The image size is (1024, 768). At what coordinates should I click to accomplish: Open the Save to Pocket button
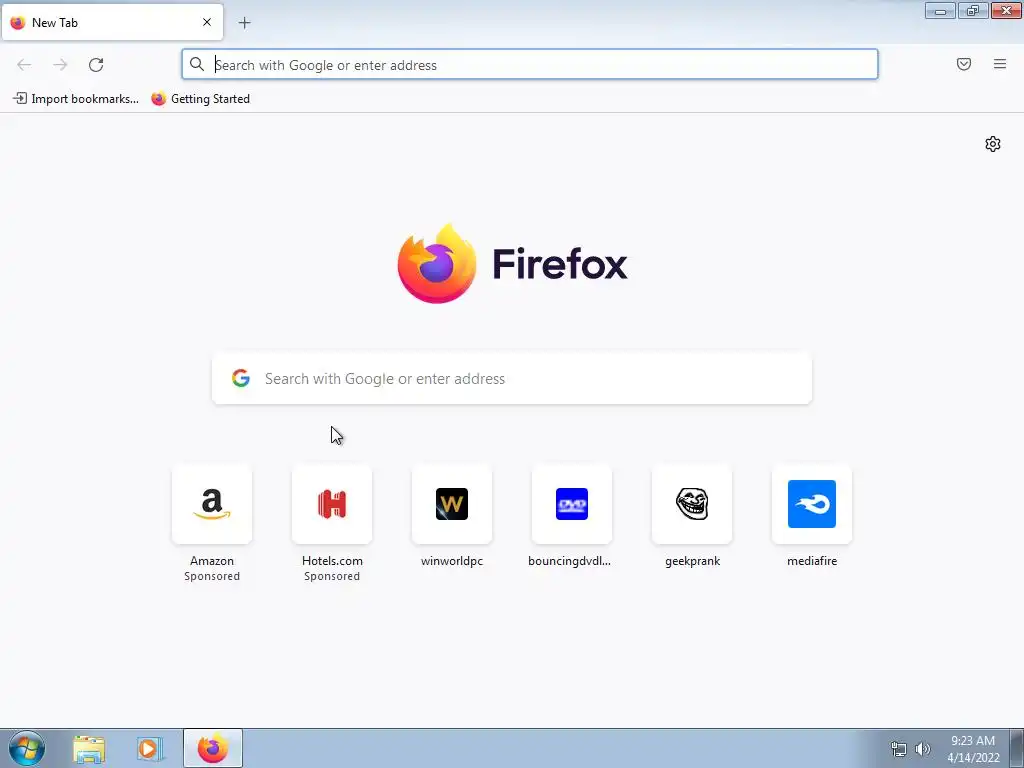pos(964,64)
